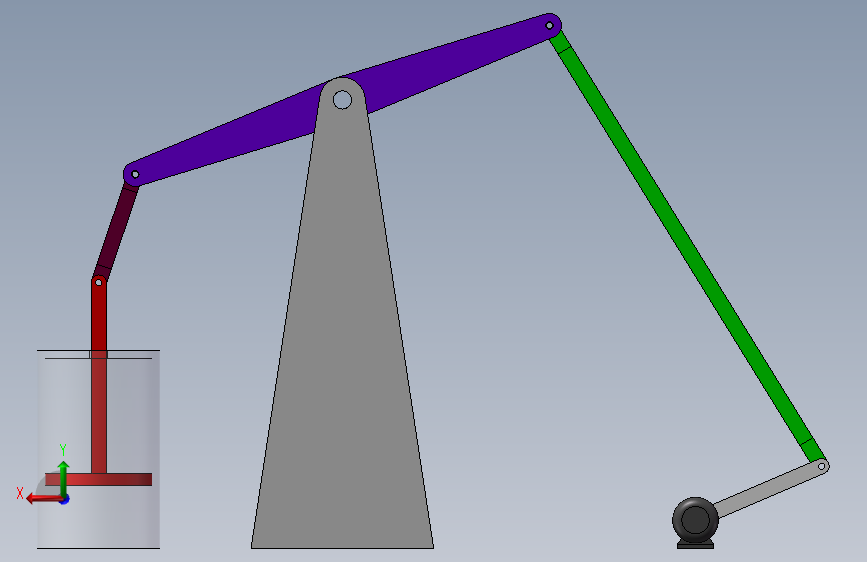Viewport: 867px width, 562px height.
Task: Select the green connecting rod
Action: (687, 246)
